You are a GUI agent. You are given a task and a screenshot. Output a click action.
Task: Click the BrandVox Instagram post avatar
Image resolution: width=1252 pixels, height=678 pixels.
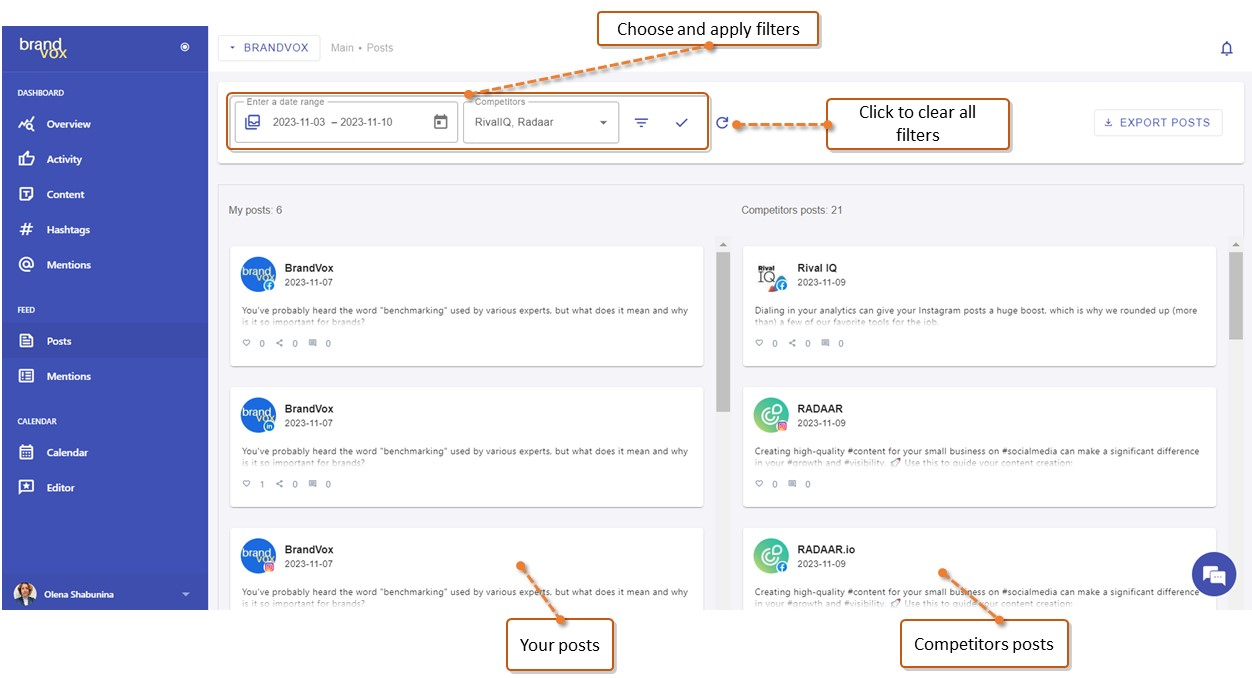[258, 556]
